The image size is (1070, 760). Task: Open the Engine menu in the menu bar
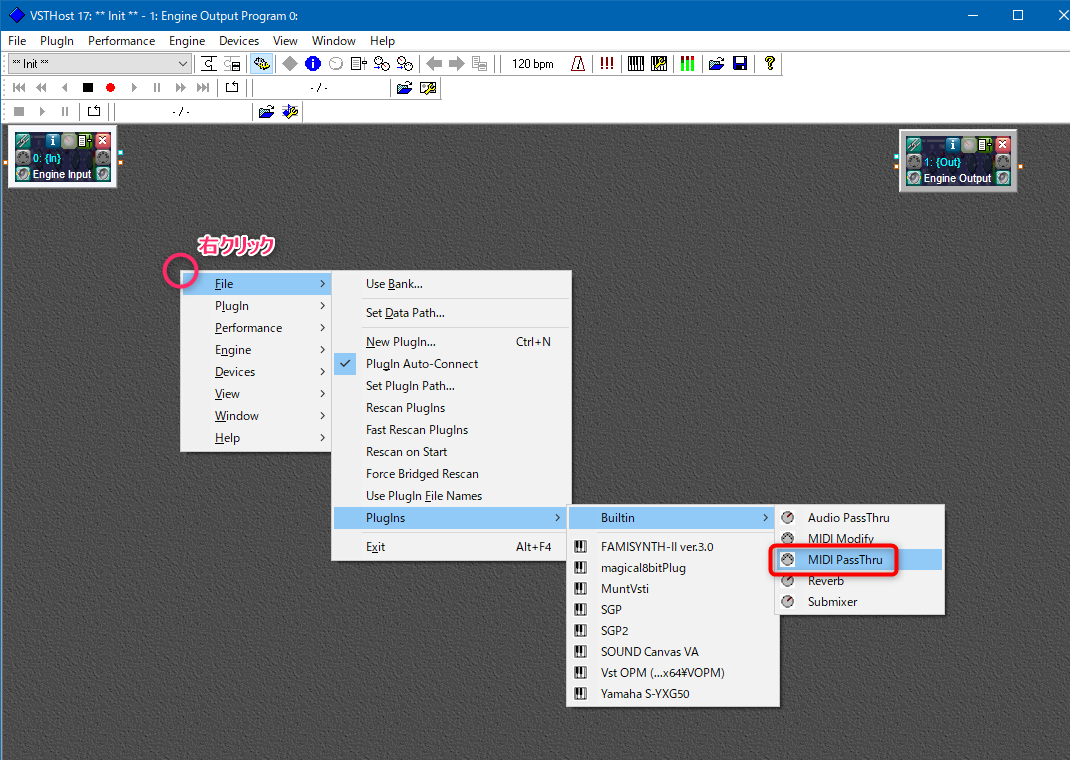point(187,41)
